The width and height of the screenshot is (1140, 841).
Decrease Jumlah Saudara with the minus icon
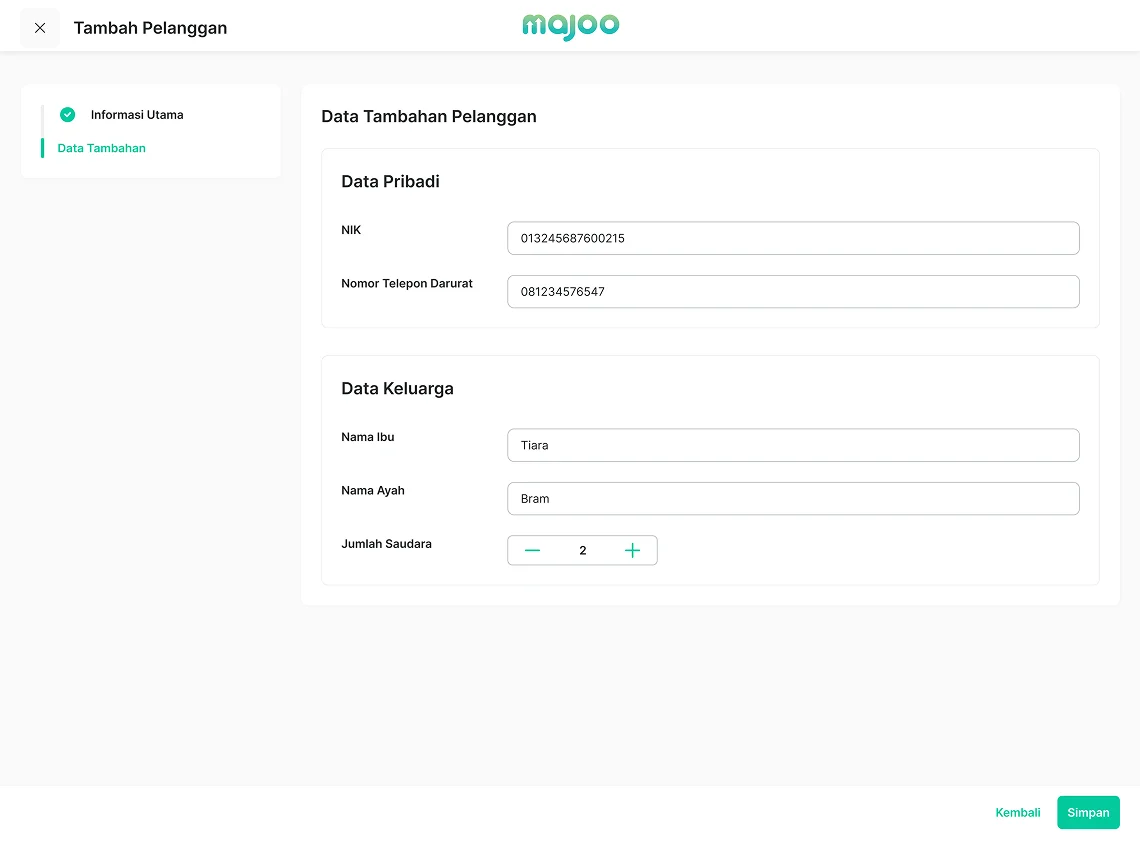532,551
